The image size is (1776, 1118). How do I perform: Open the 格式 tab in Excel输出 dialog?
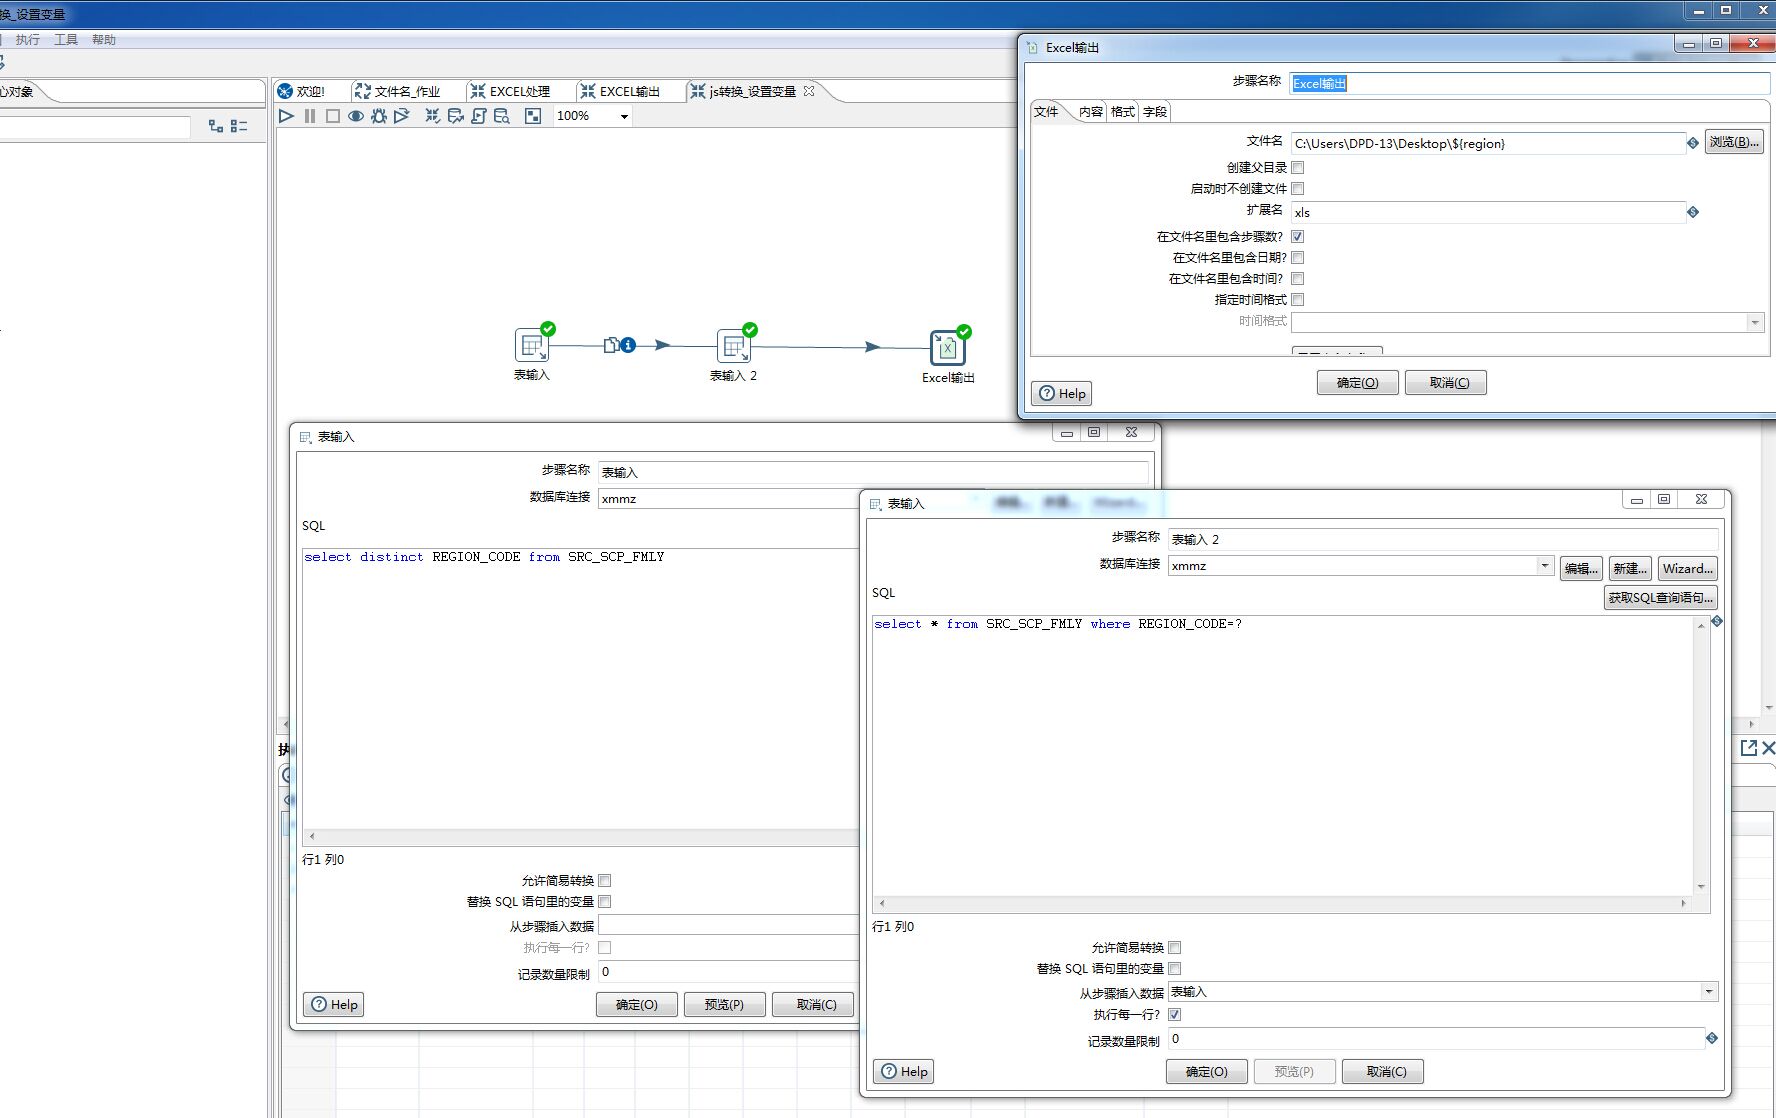(1123, 112)
